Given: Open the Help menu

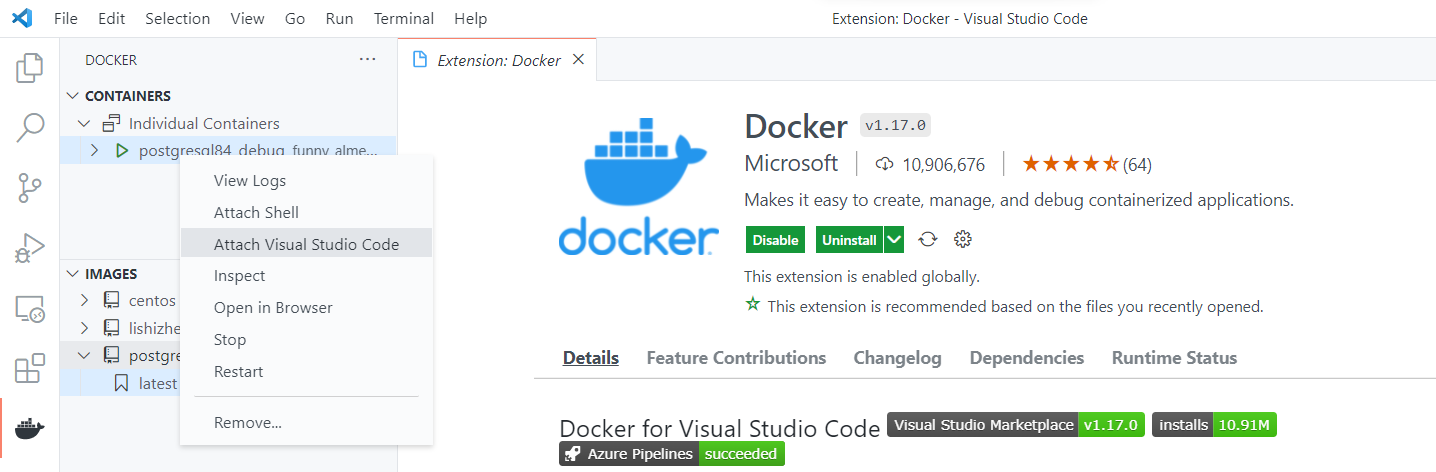Looking at the screenshot, I should pos(470,18).
